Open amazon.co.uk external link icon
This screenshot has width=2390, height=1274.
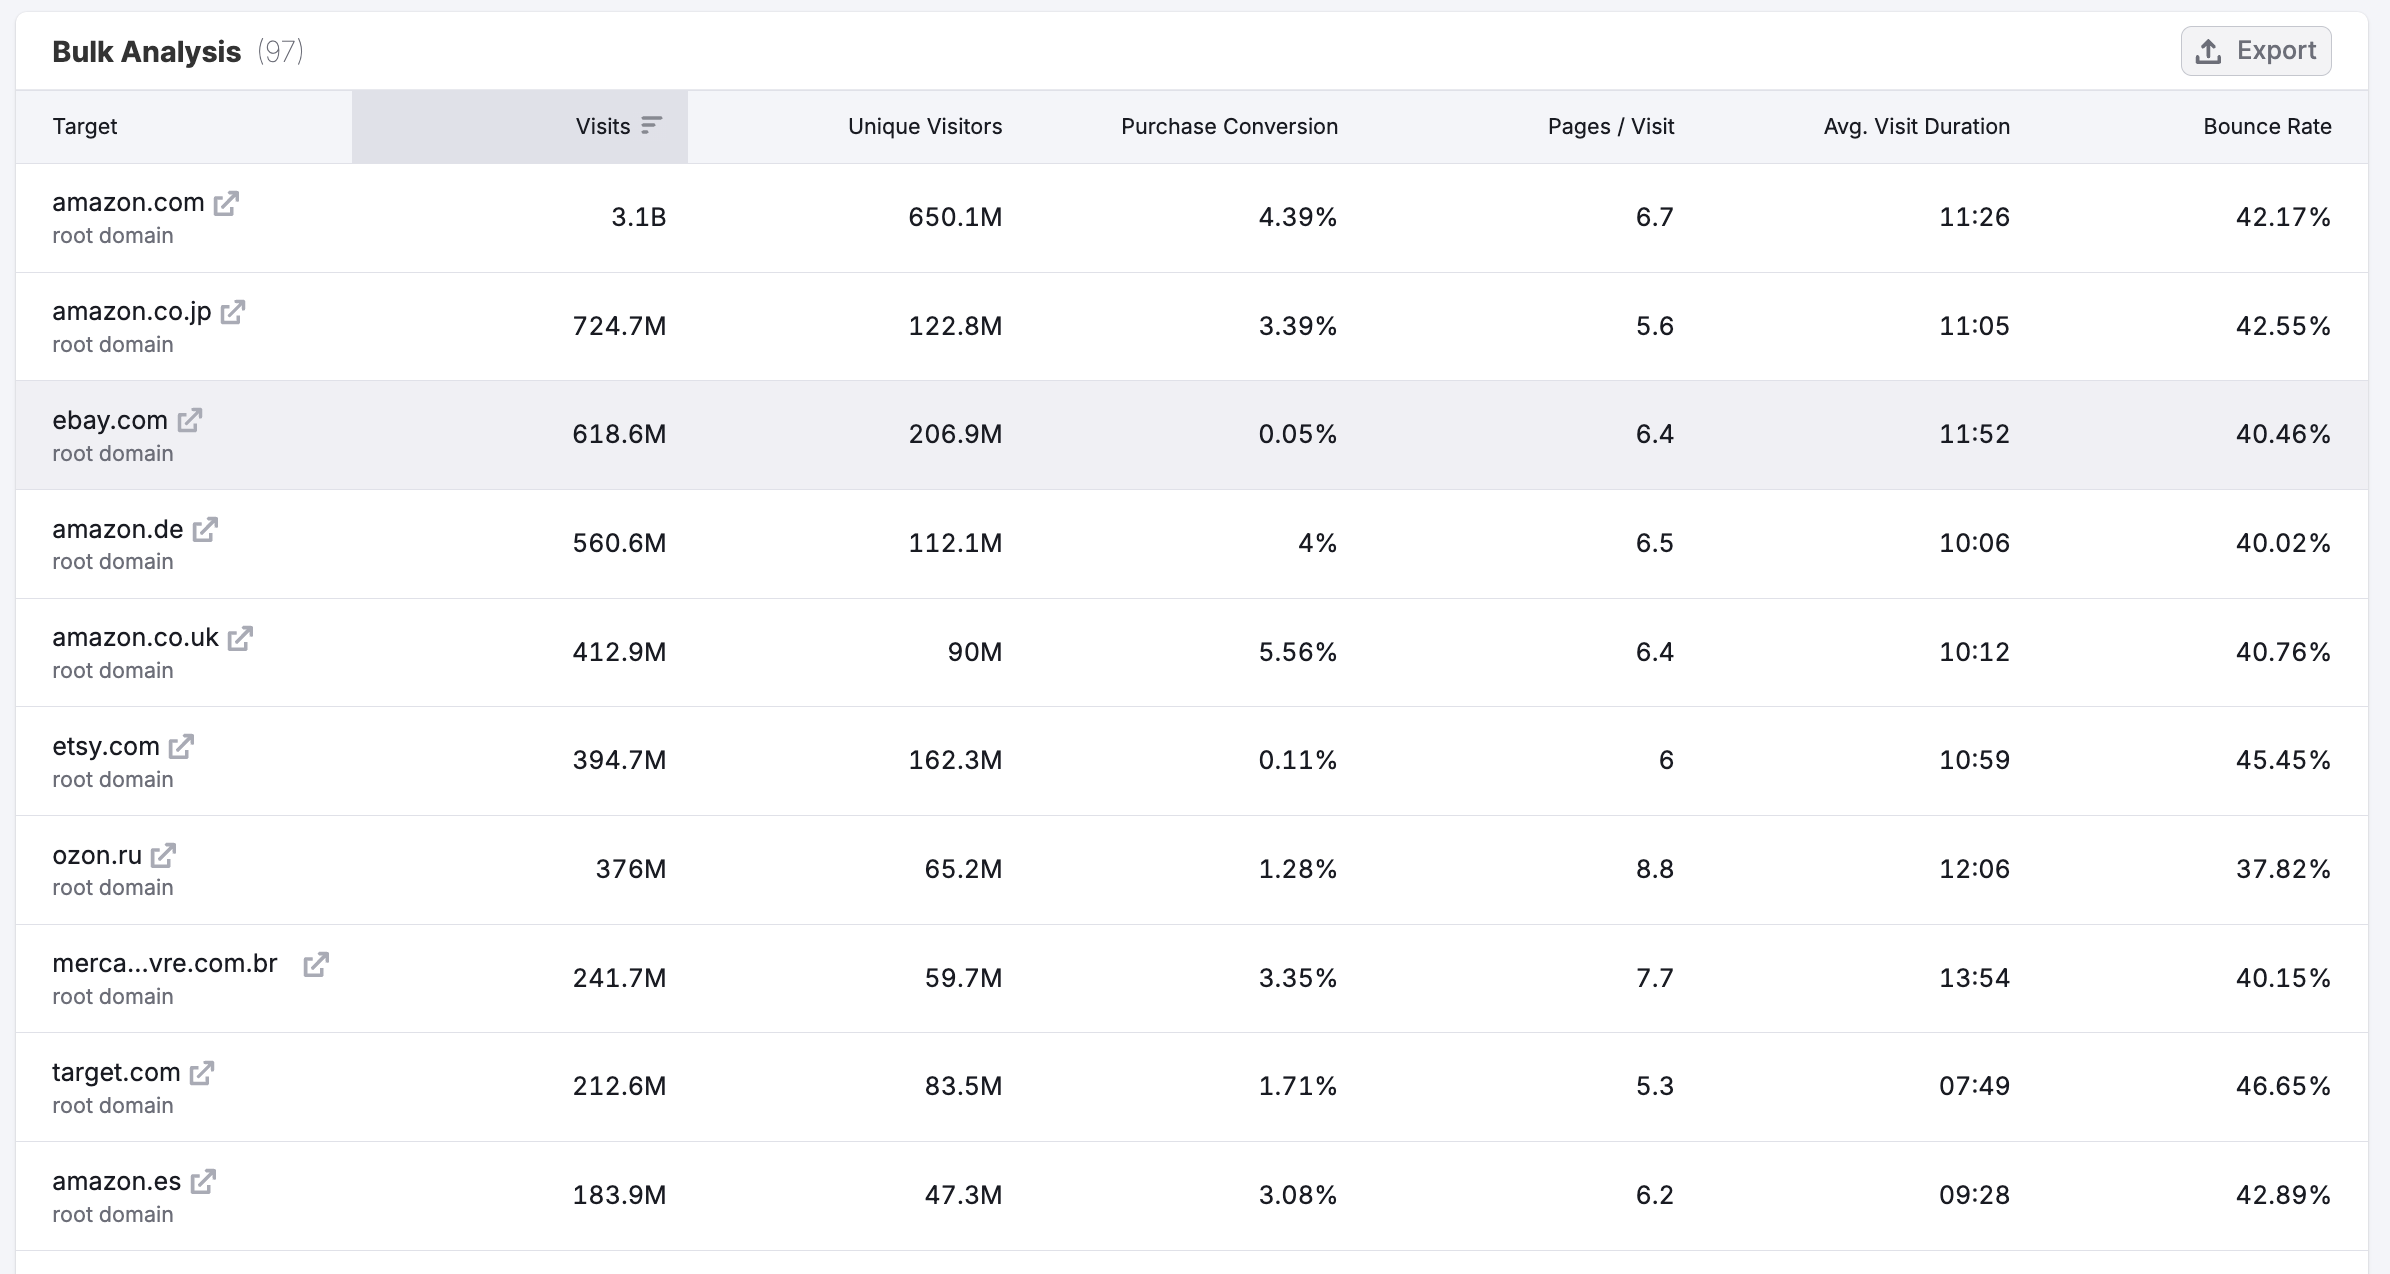240,638
